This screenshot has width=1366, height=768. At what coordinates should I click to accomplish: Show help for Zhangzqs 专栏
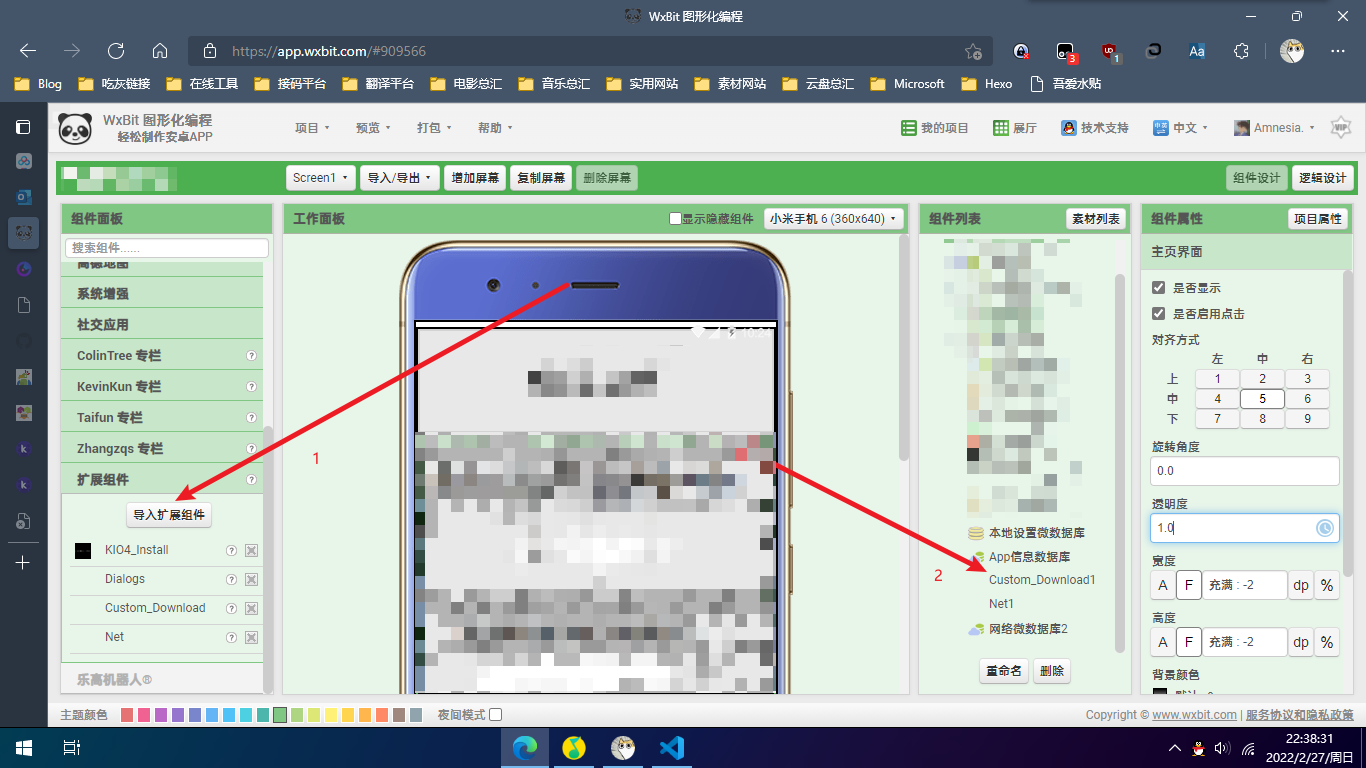point(252,449)
